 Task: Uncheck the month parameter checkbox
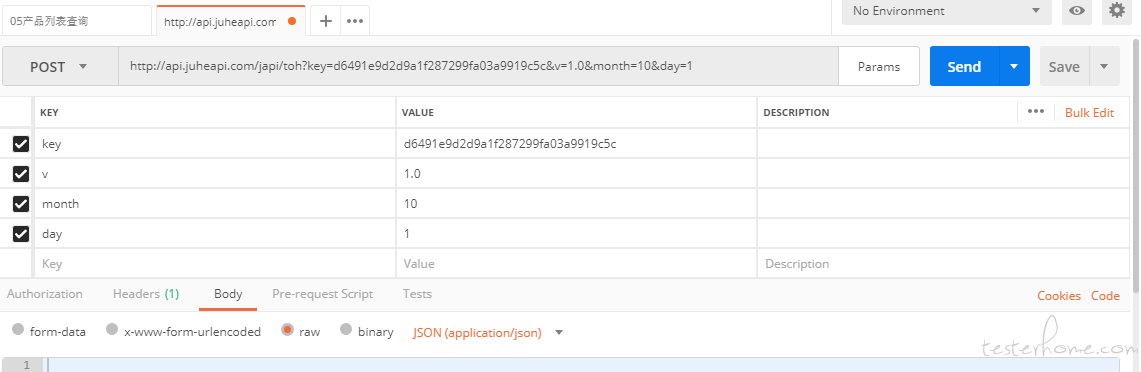click(21, 204)
